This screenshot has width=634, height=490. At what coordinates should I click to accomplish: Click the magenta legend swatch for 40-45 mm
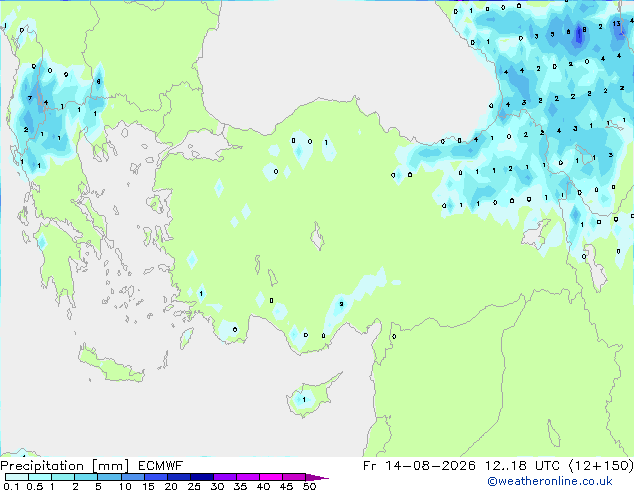click(x=271, y=477)
